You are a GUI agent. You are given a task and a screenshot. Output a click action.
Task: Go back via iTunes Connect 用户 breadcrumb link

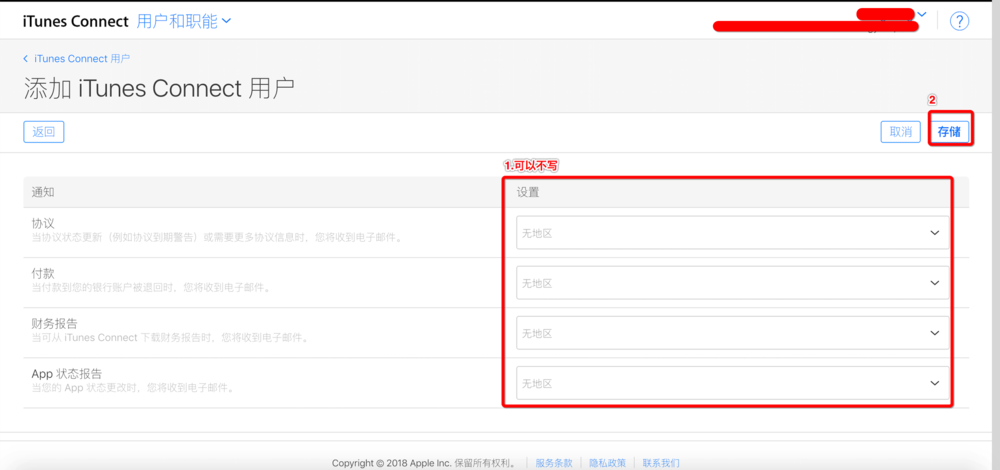click(82, 58)
